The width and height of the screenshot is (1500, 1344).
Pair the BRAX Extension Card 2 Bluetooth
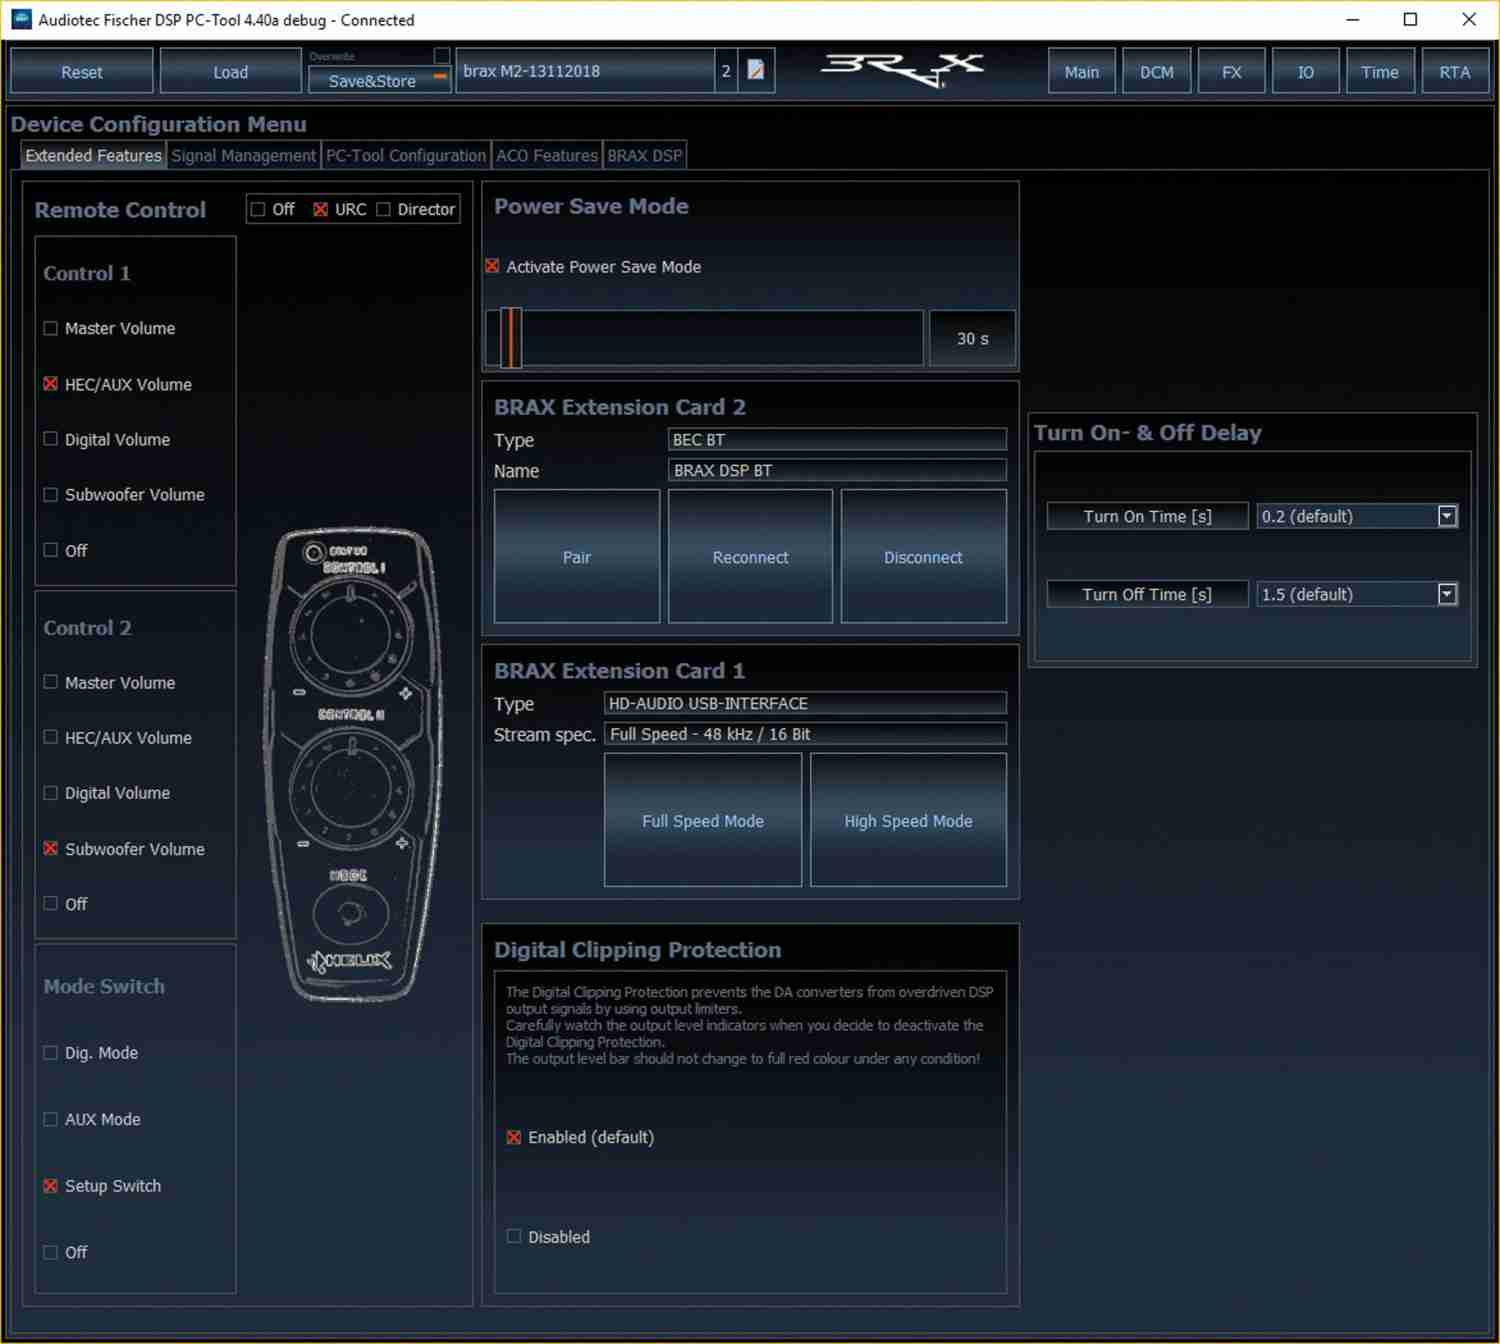[577, 556]
